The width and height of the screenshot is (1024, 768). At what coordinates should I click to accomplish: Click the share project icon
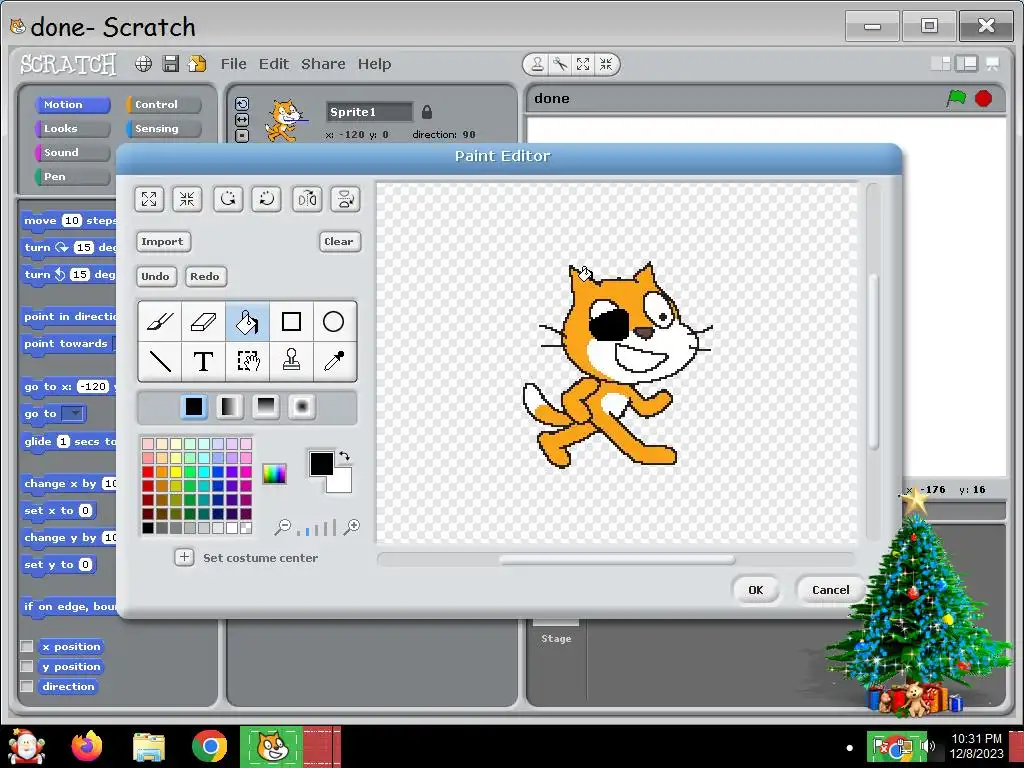tap(197, 64)
